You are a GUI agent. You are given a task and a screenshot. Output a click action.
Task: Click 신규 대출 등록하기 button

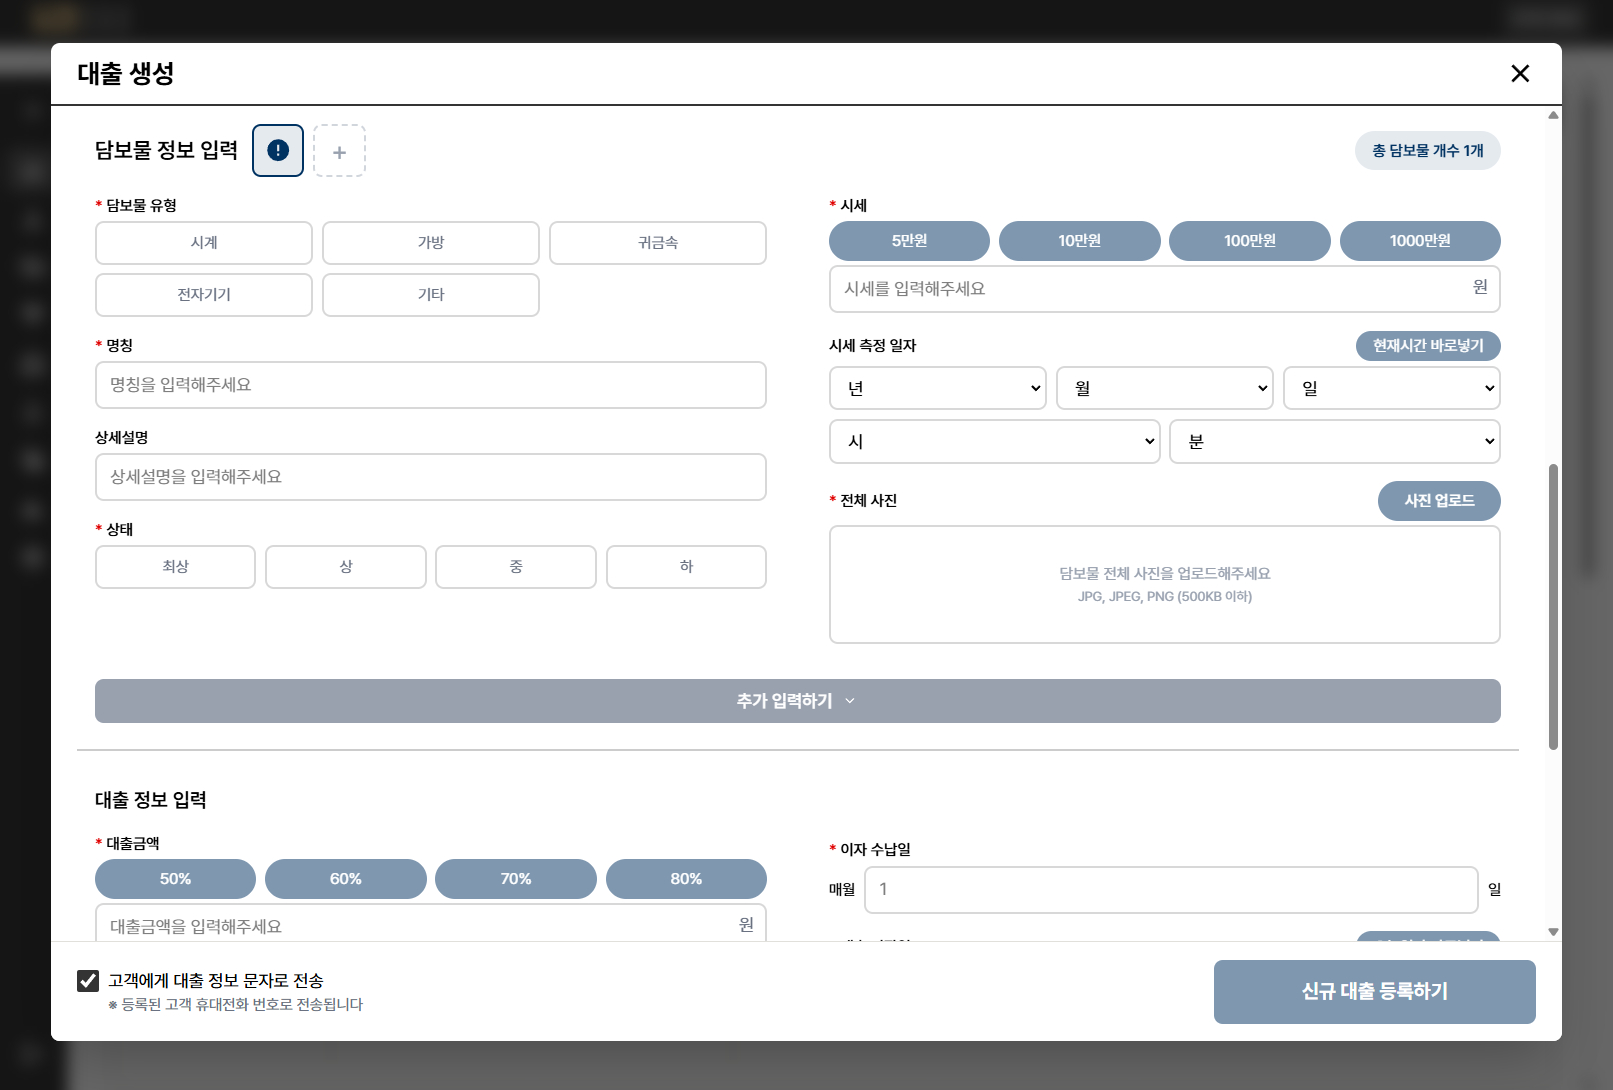point(1374,992)
